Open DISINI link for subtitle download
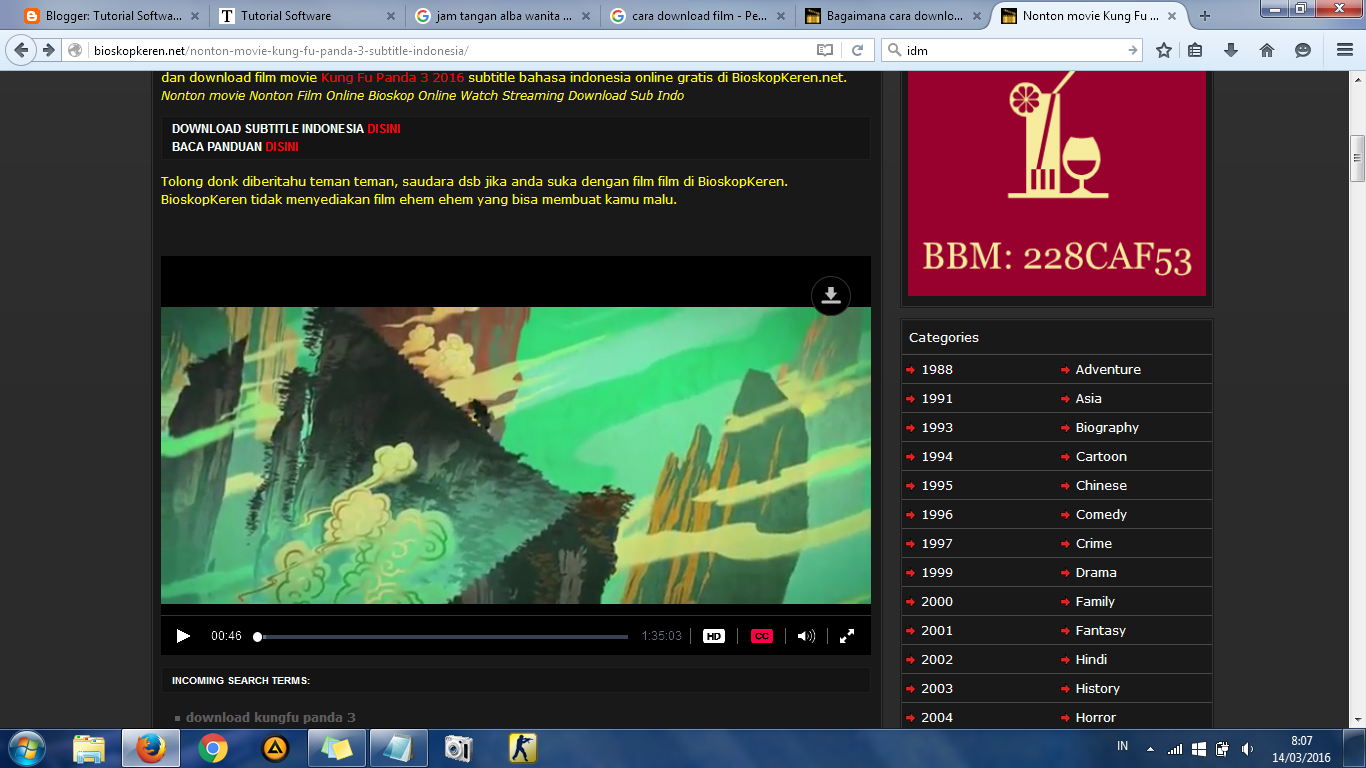Image resolution: width=1366 pixels, height=768 pixels. coord(384,129)
